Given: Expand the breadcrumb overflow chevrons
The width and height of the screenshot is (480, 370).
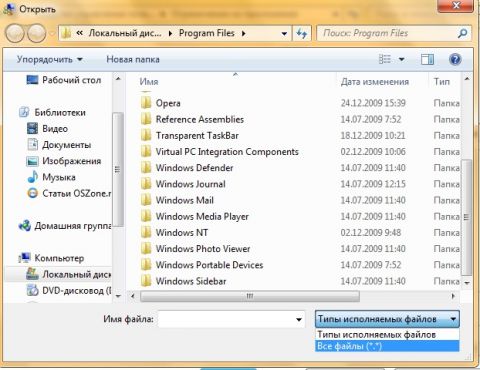Looking at the screenshot, I should (79, 33).
